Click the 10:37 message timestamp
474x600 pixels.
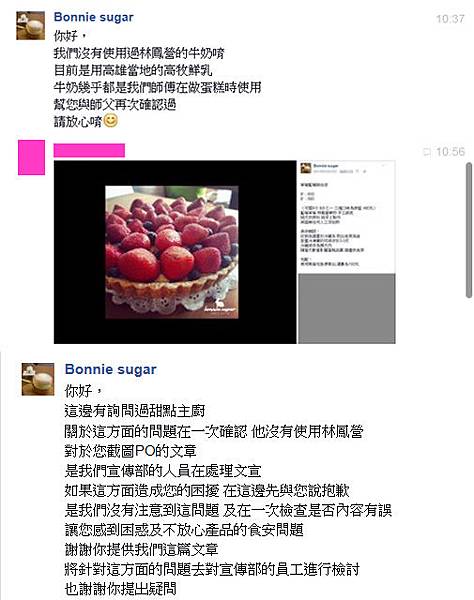[450, 19]
